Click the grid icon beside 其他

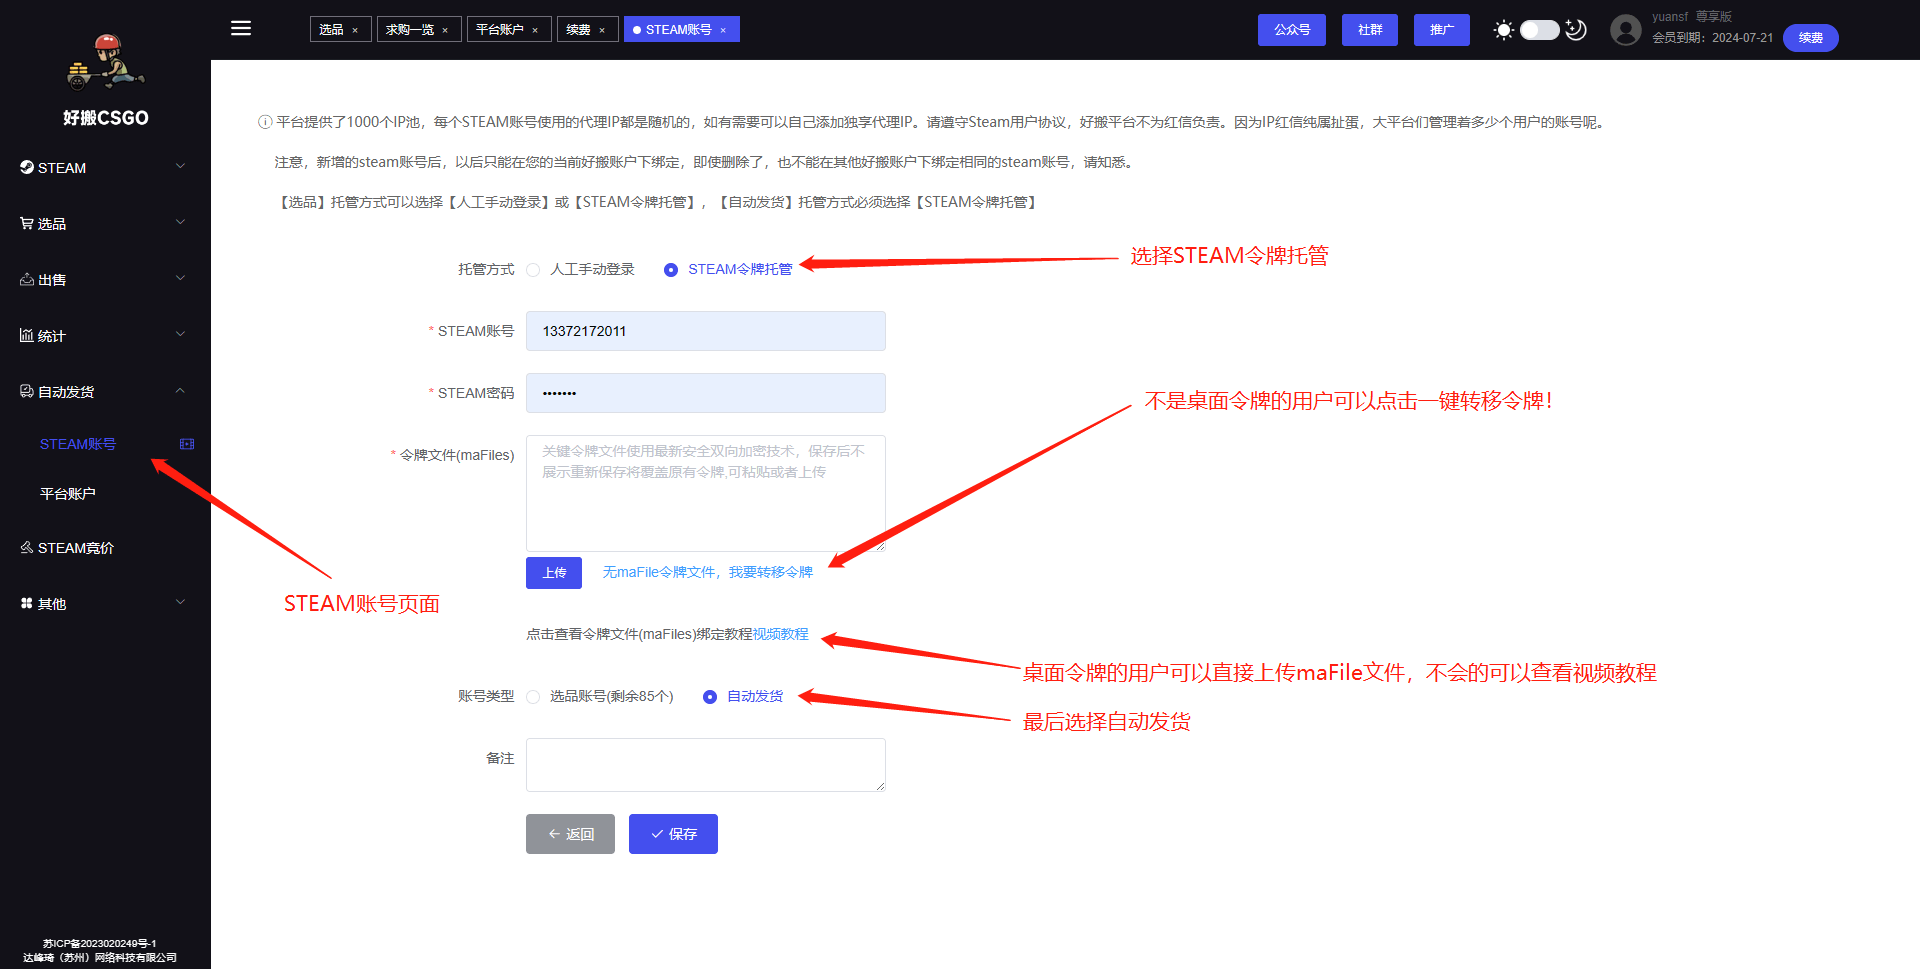click(27, 603)
